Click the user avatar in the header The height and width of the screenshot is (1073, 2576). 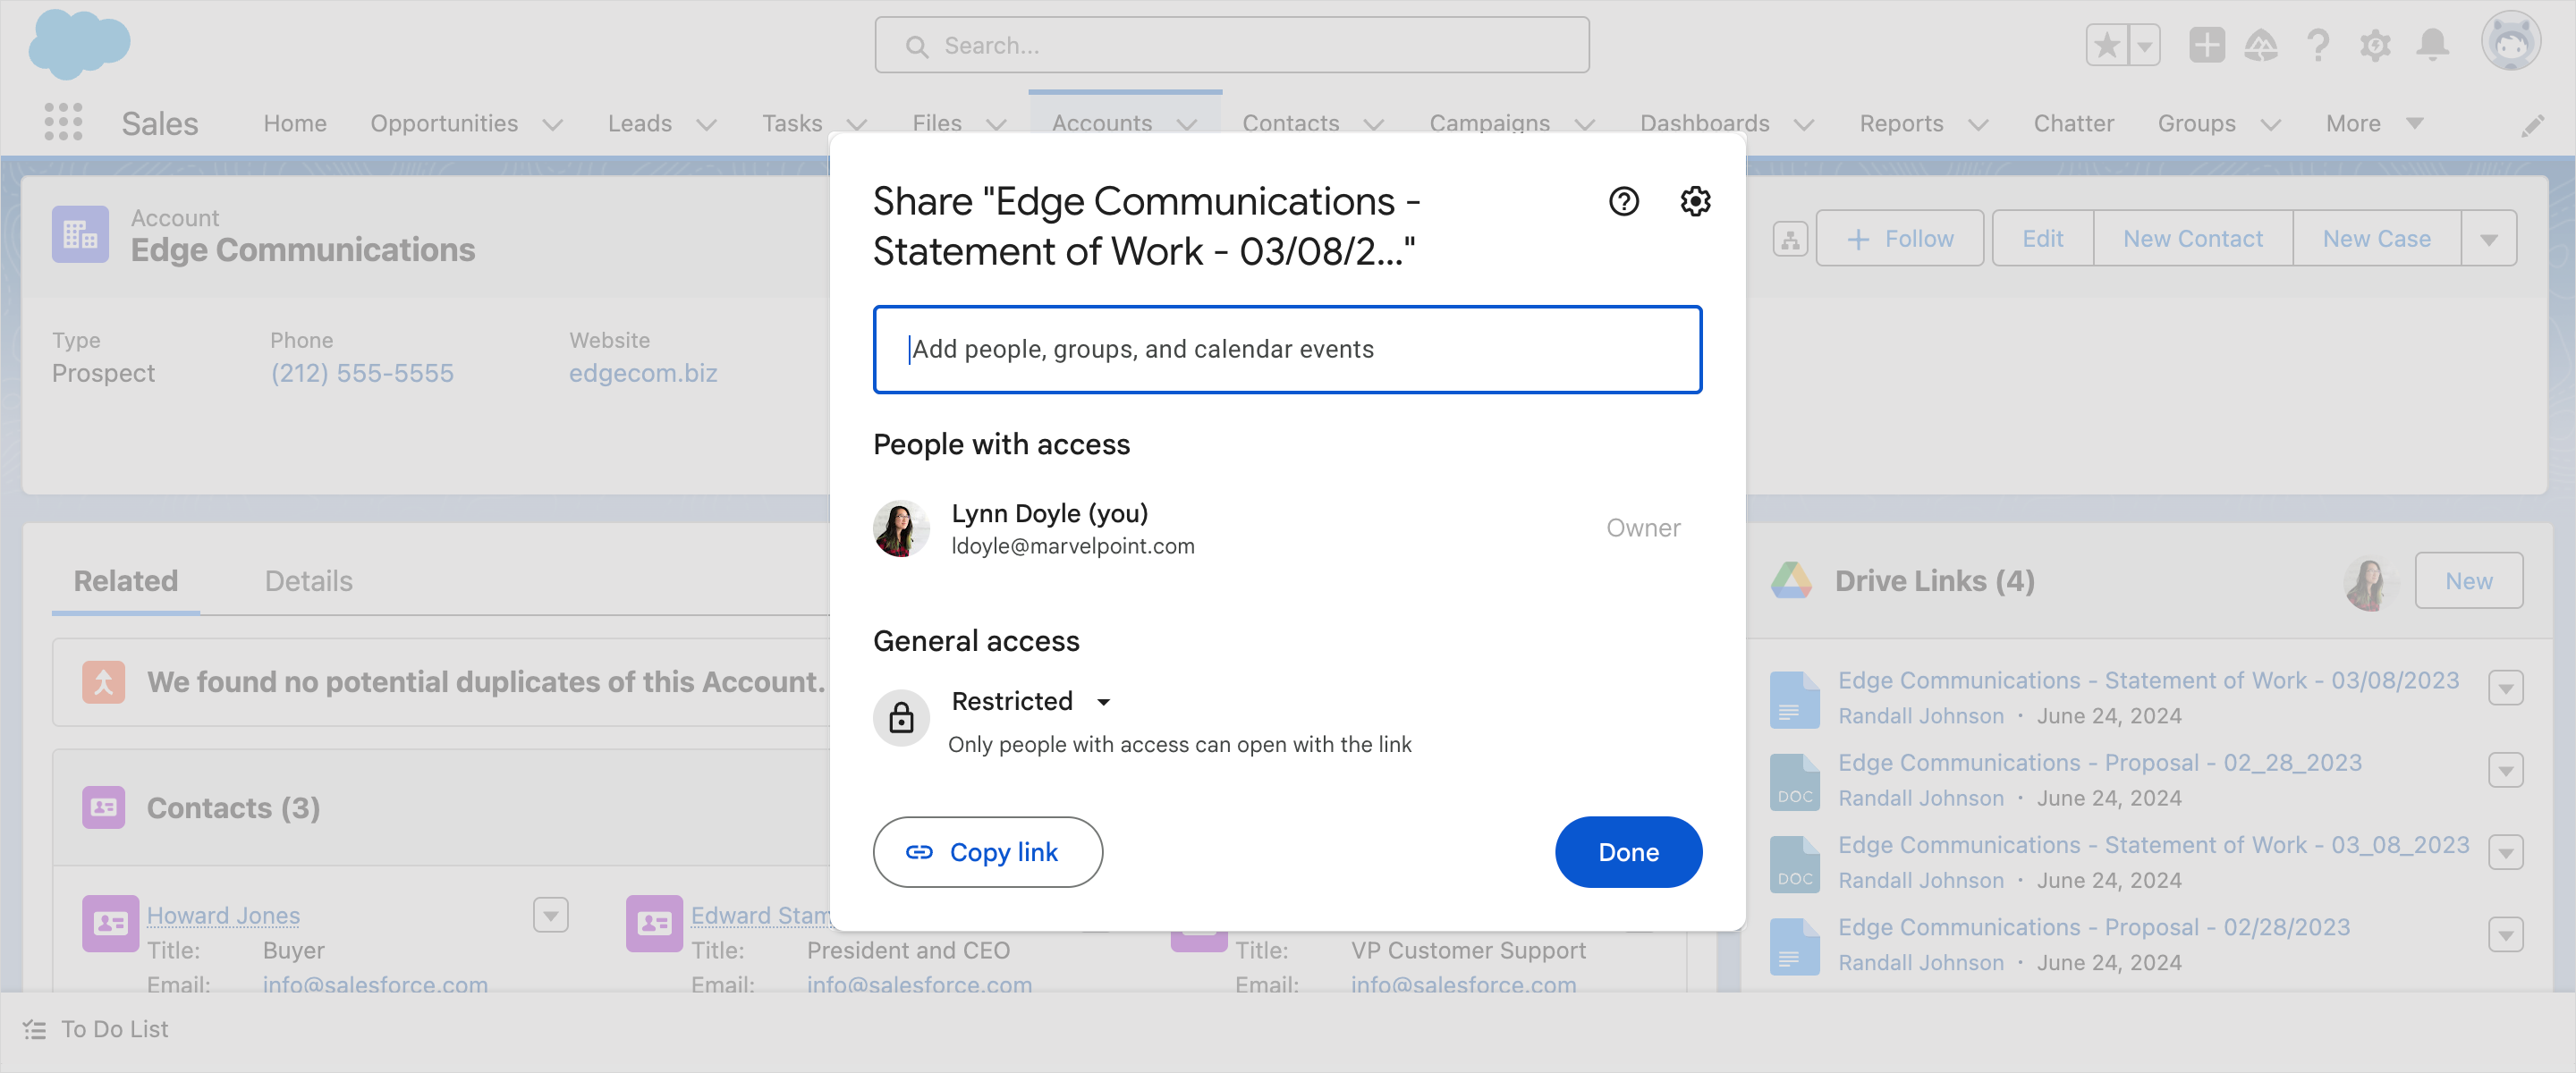coord(2510,43)
